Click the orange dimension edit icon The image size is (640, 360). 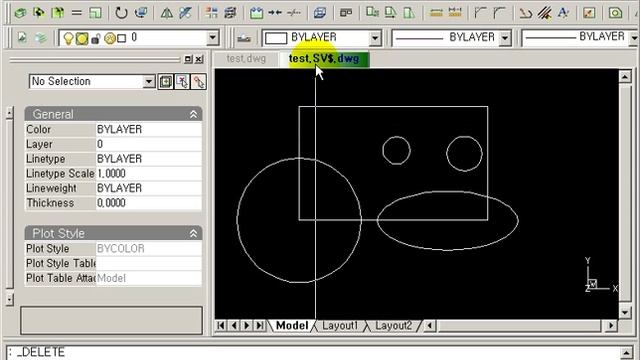tap(436, 13)
